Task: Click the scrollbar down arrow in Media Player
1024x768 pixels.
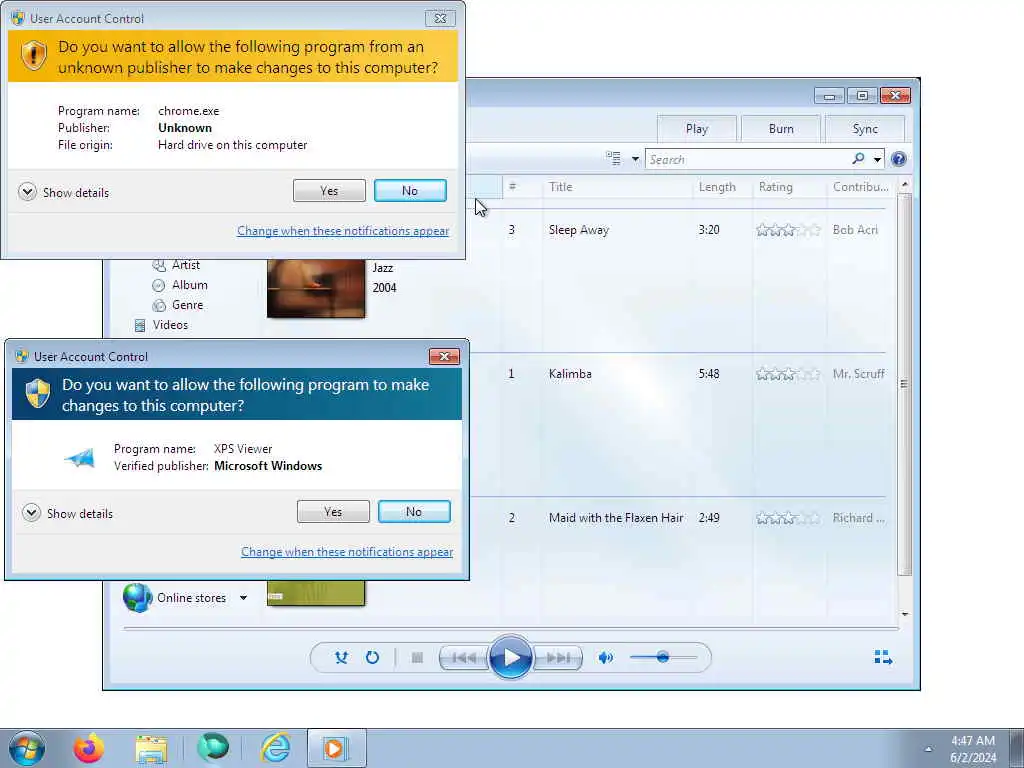Action: coord(904,614)
